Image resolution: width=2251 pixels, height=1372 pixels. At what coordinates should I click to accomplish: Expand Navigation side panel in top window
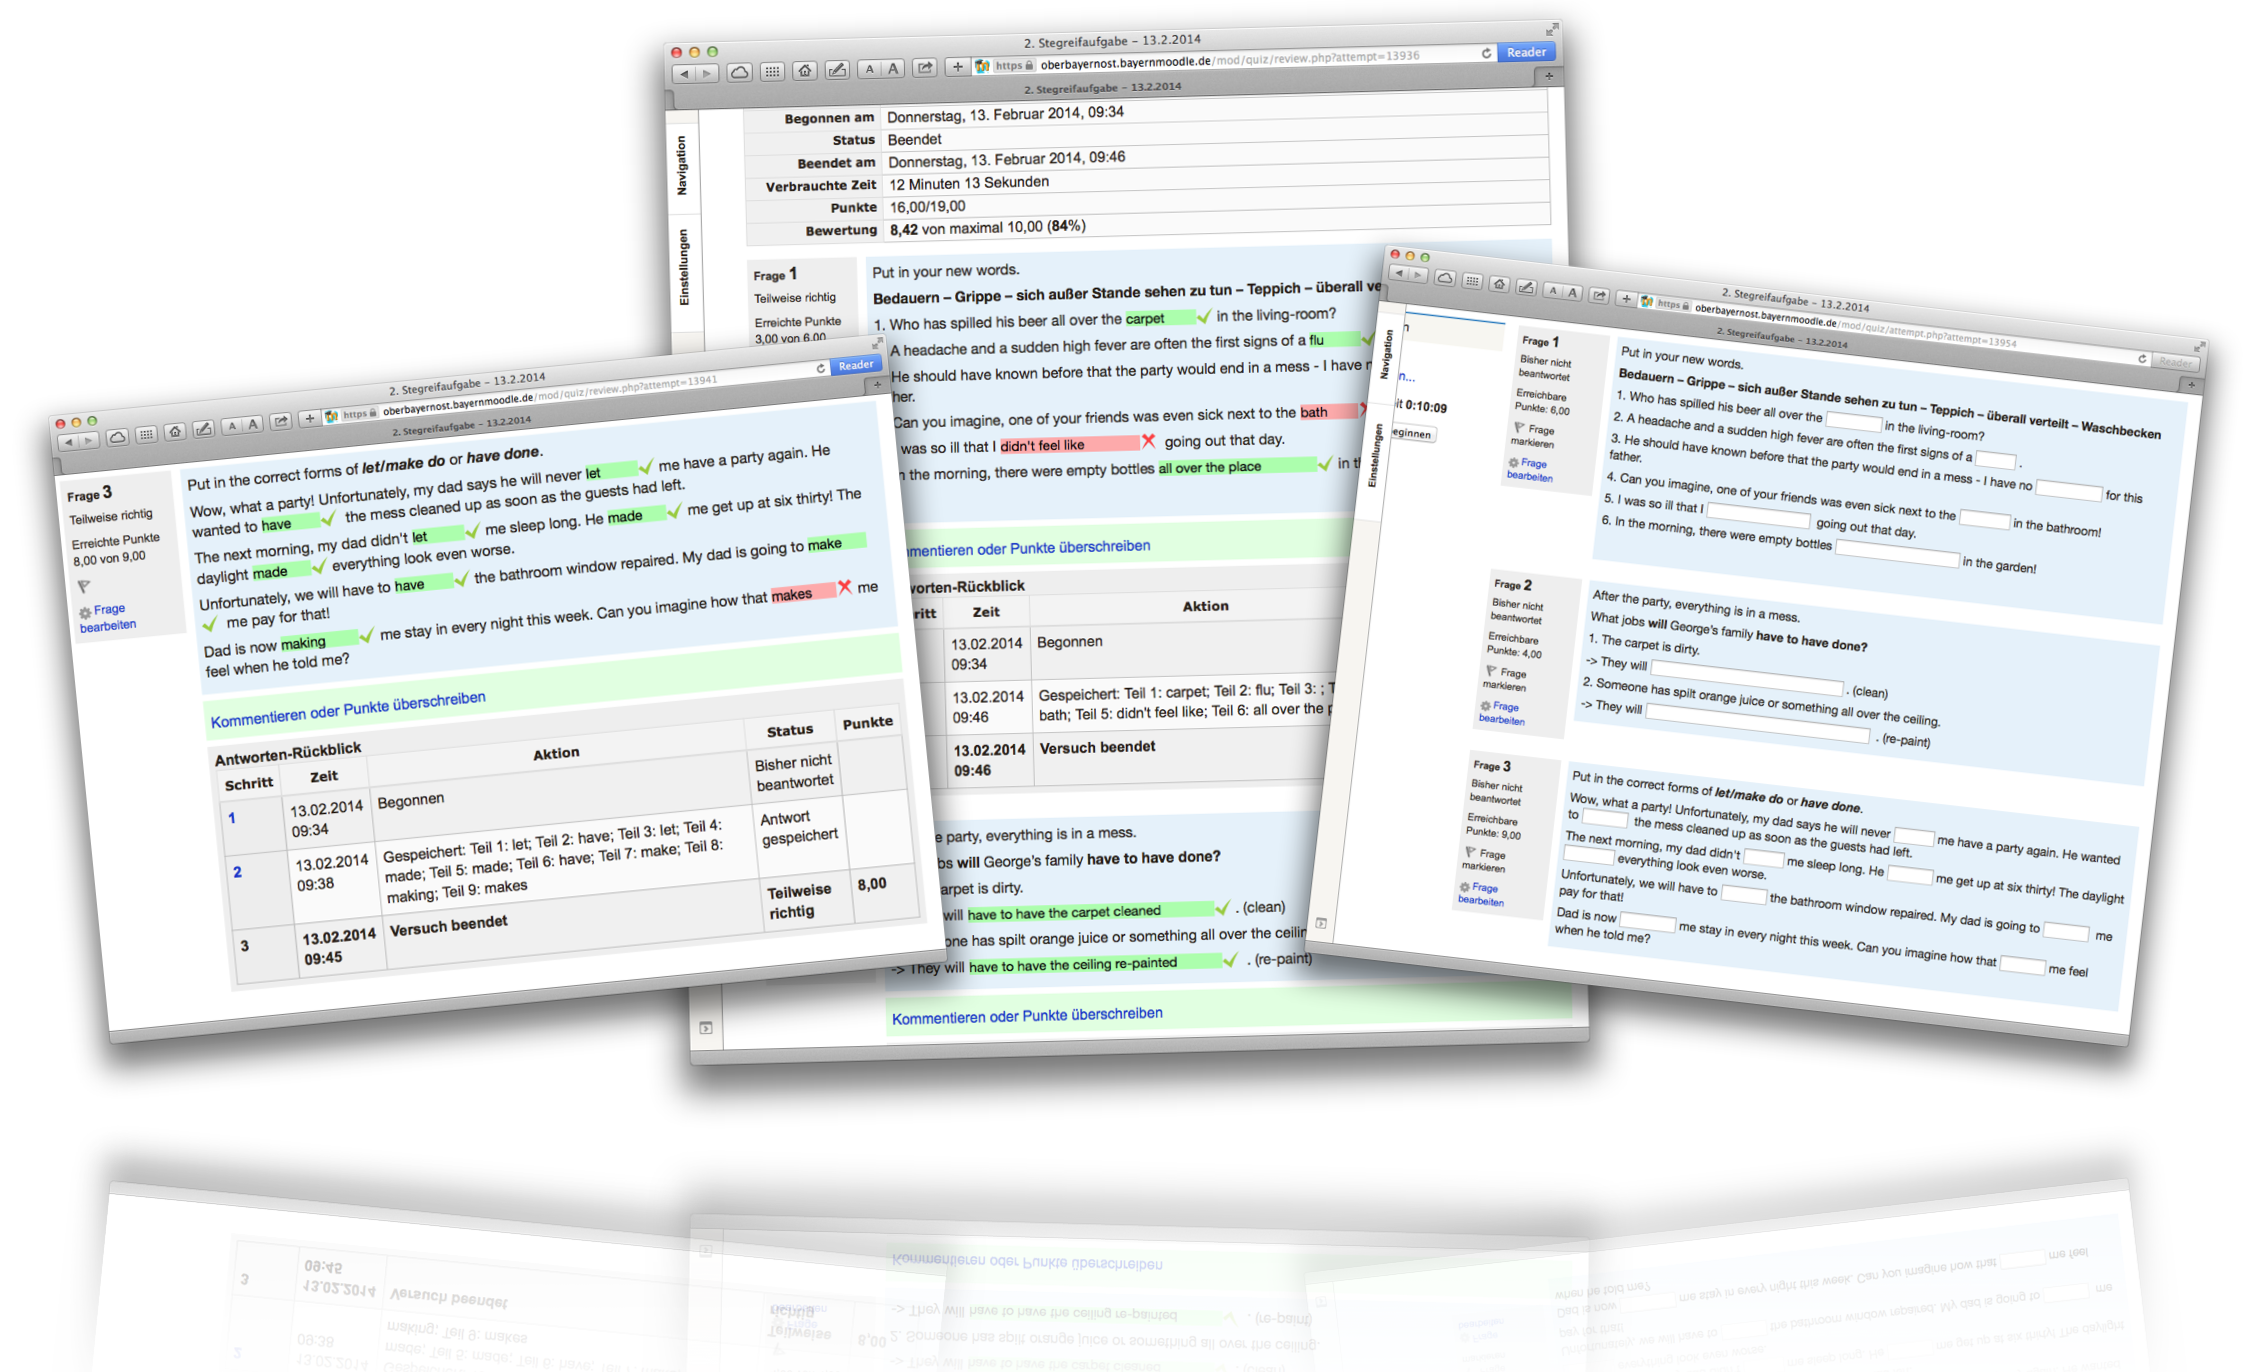click(x=682, y=165)
